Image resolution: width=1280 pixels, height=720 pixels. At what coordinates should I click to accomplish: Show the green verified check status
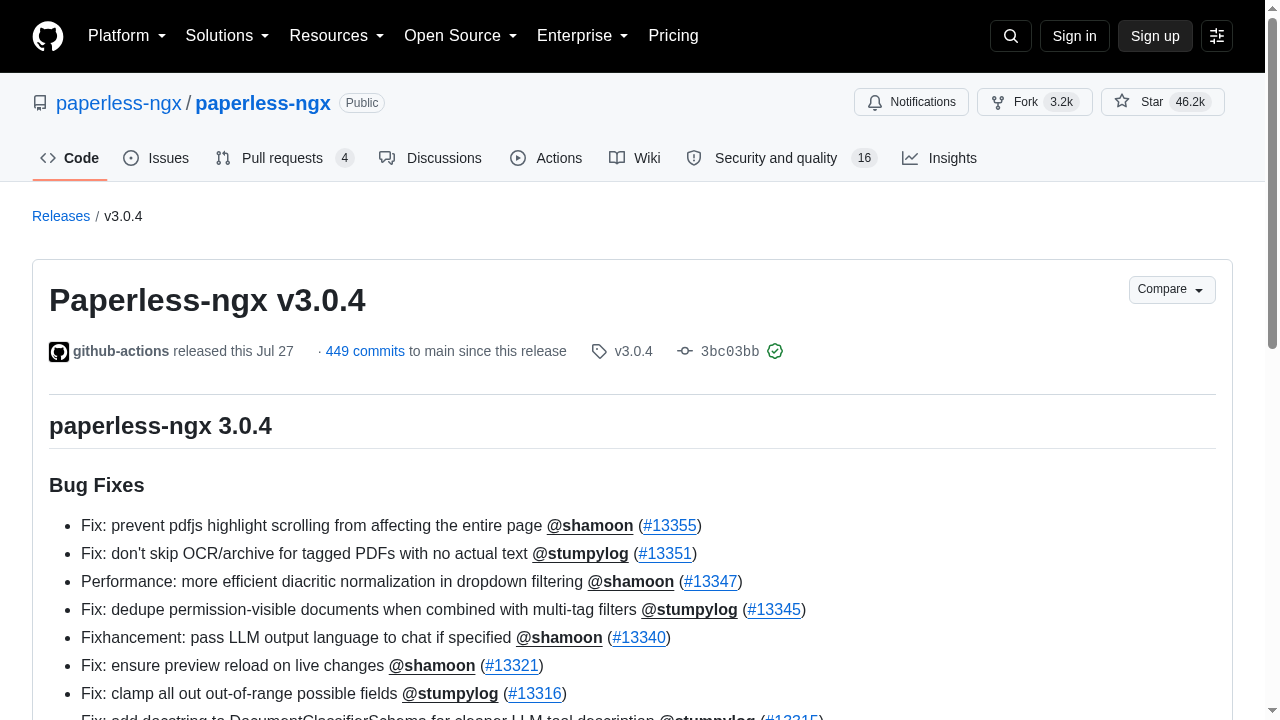pos(775,351)
